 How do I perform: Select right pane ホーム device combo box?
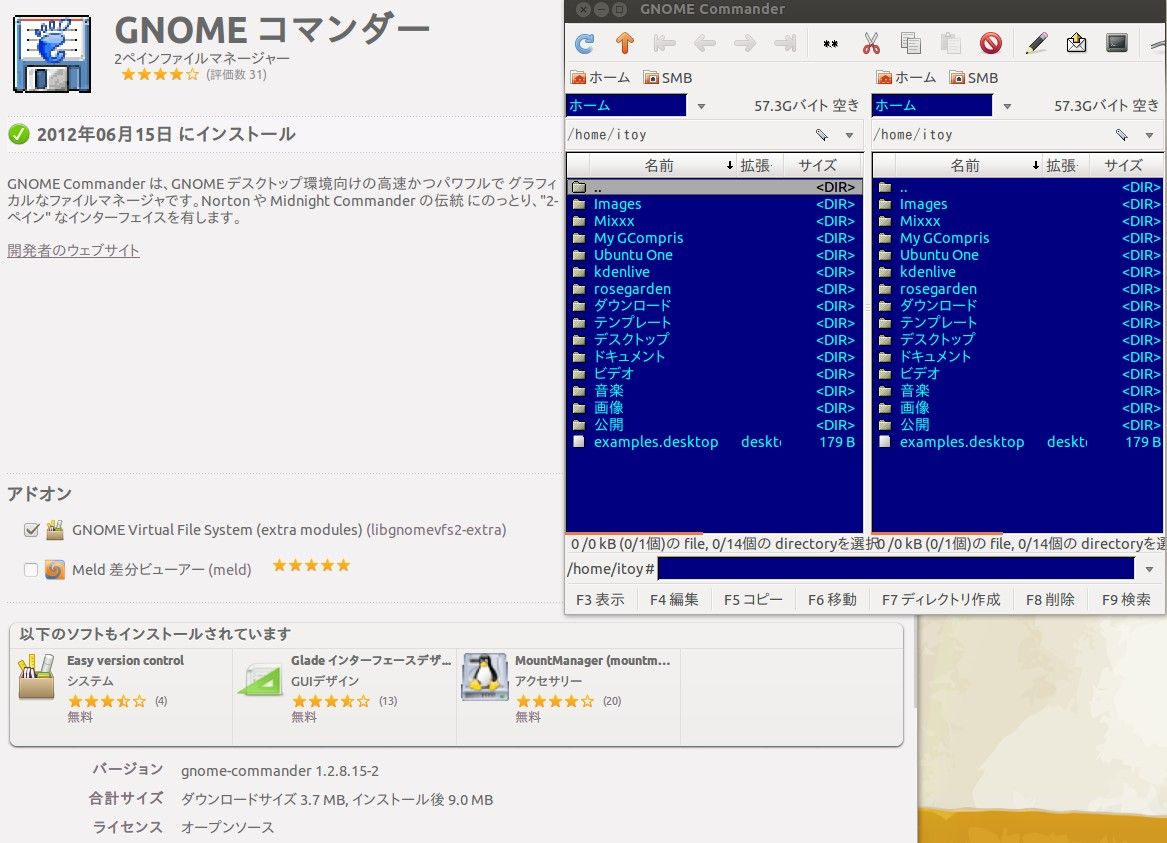point(932,106)
